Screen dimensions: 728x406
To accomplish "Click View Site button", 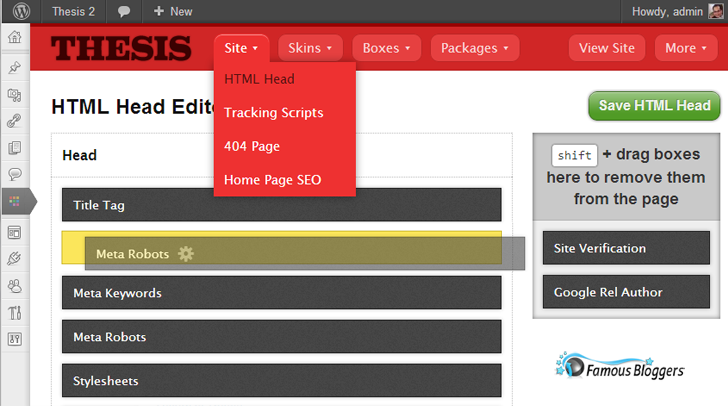I will click(x=607, y=48).
